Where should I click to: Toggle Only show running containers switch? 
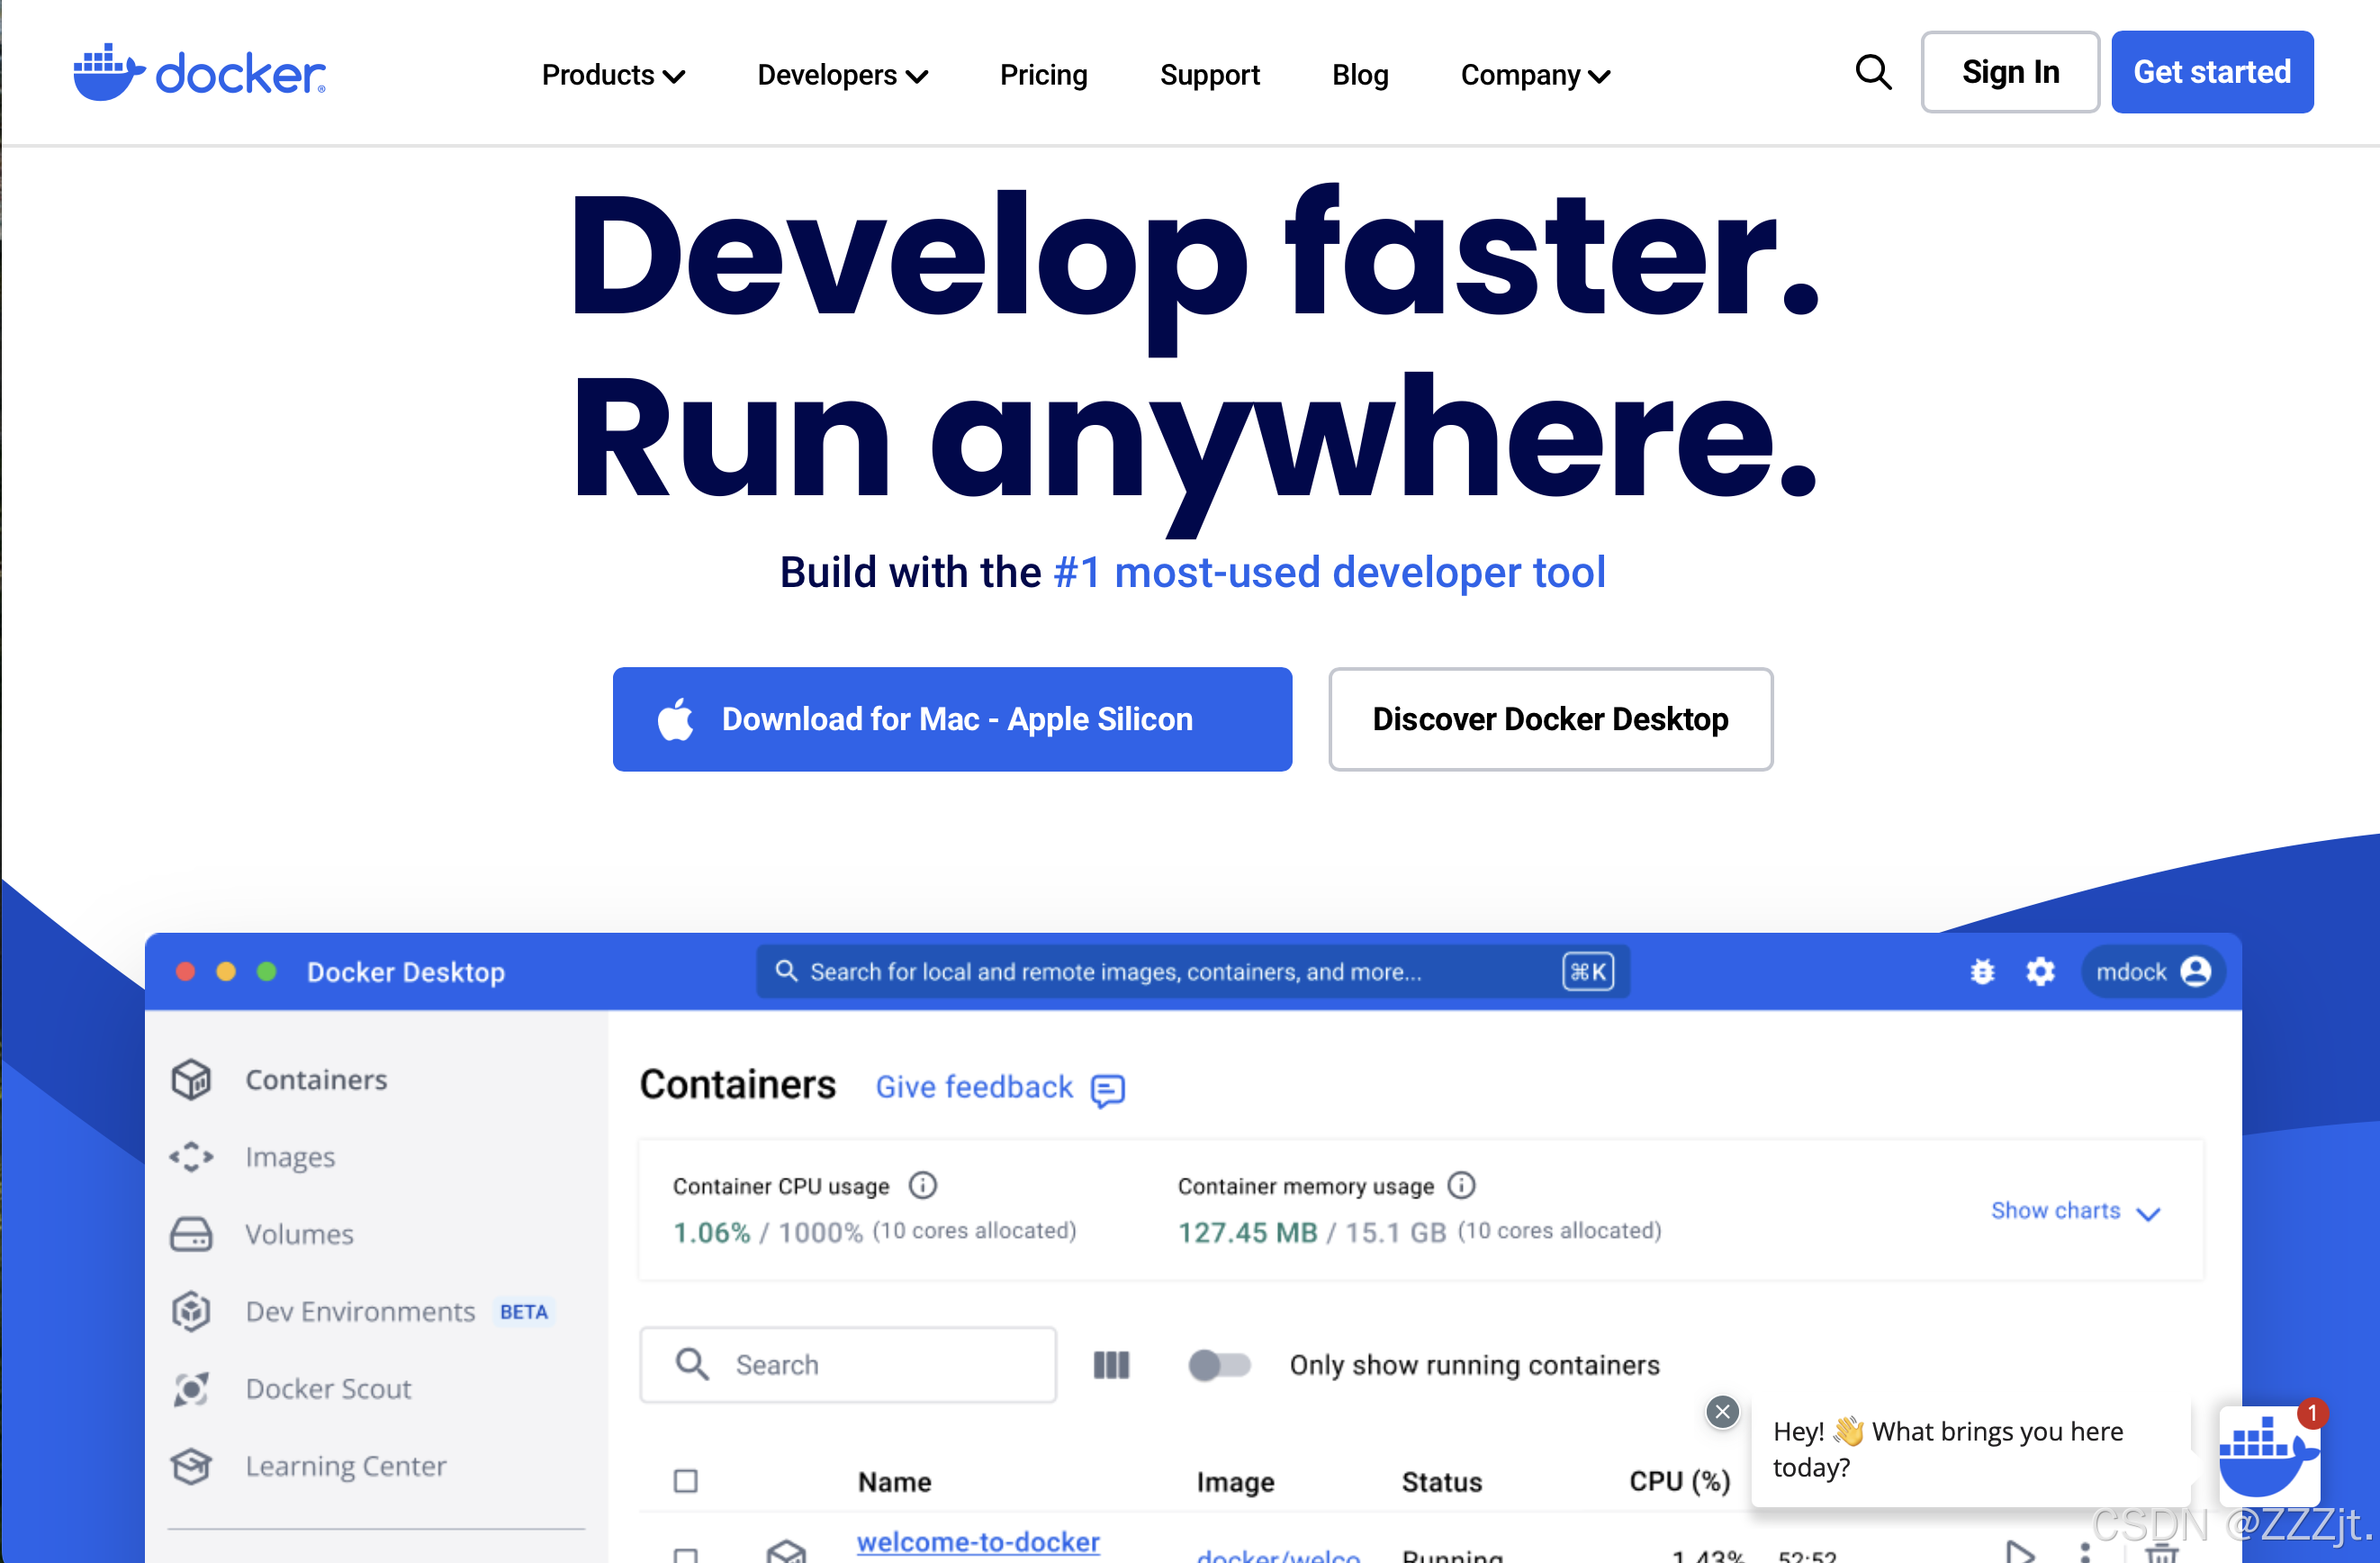point(1219,1365)
